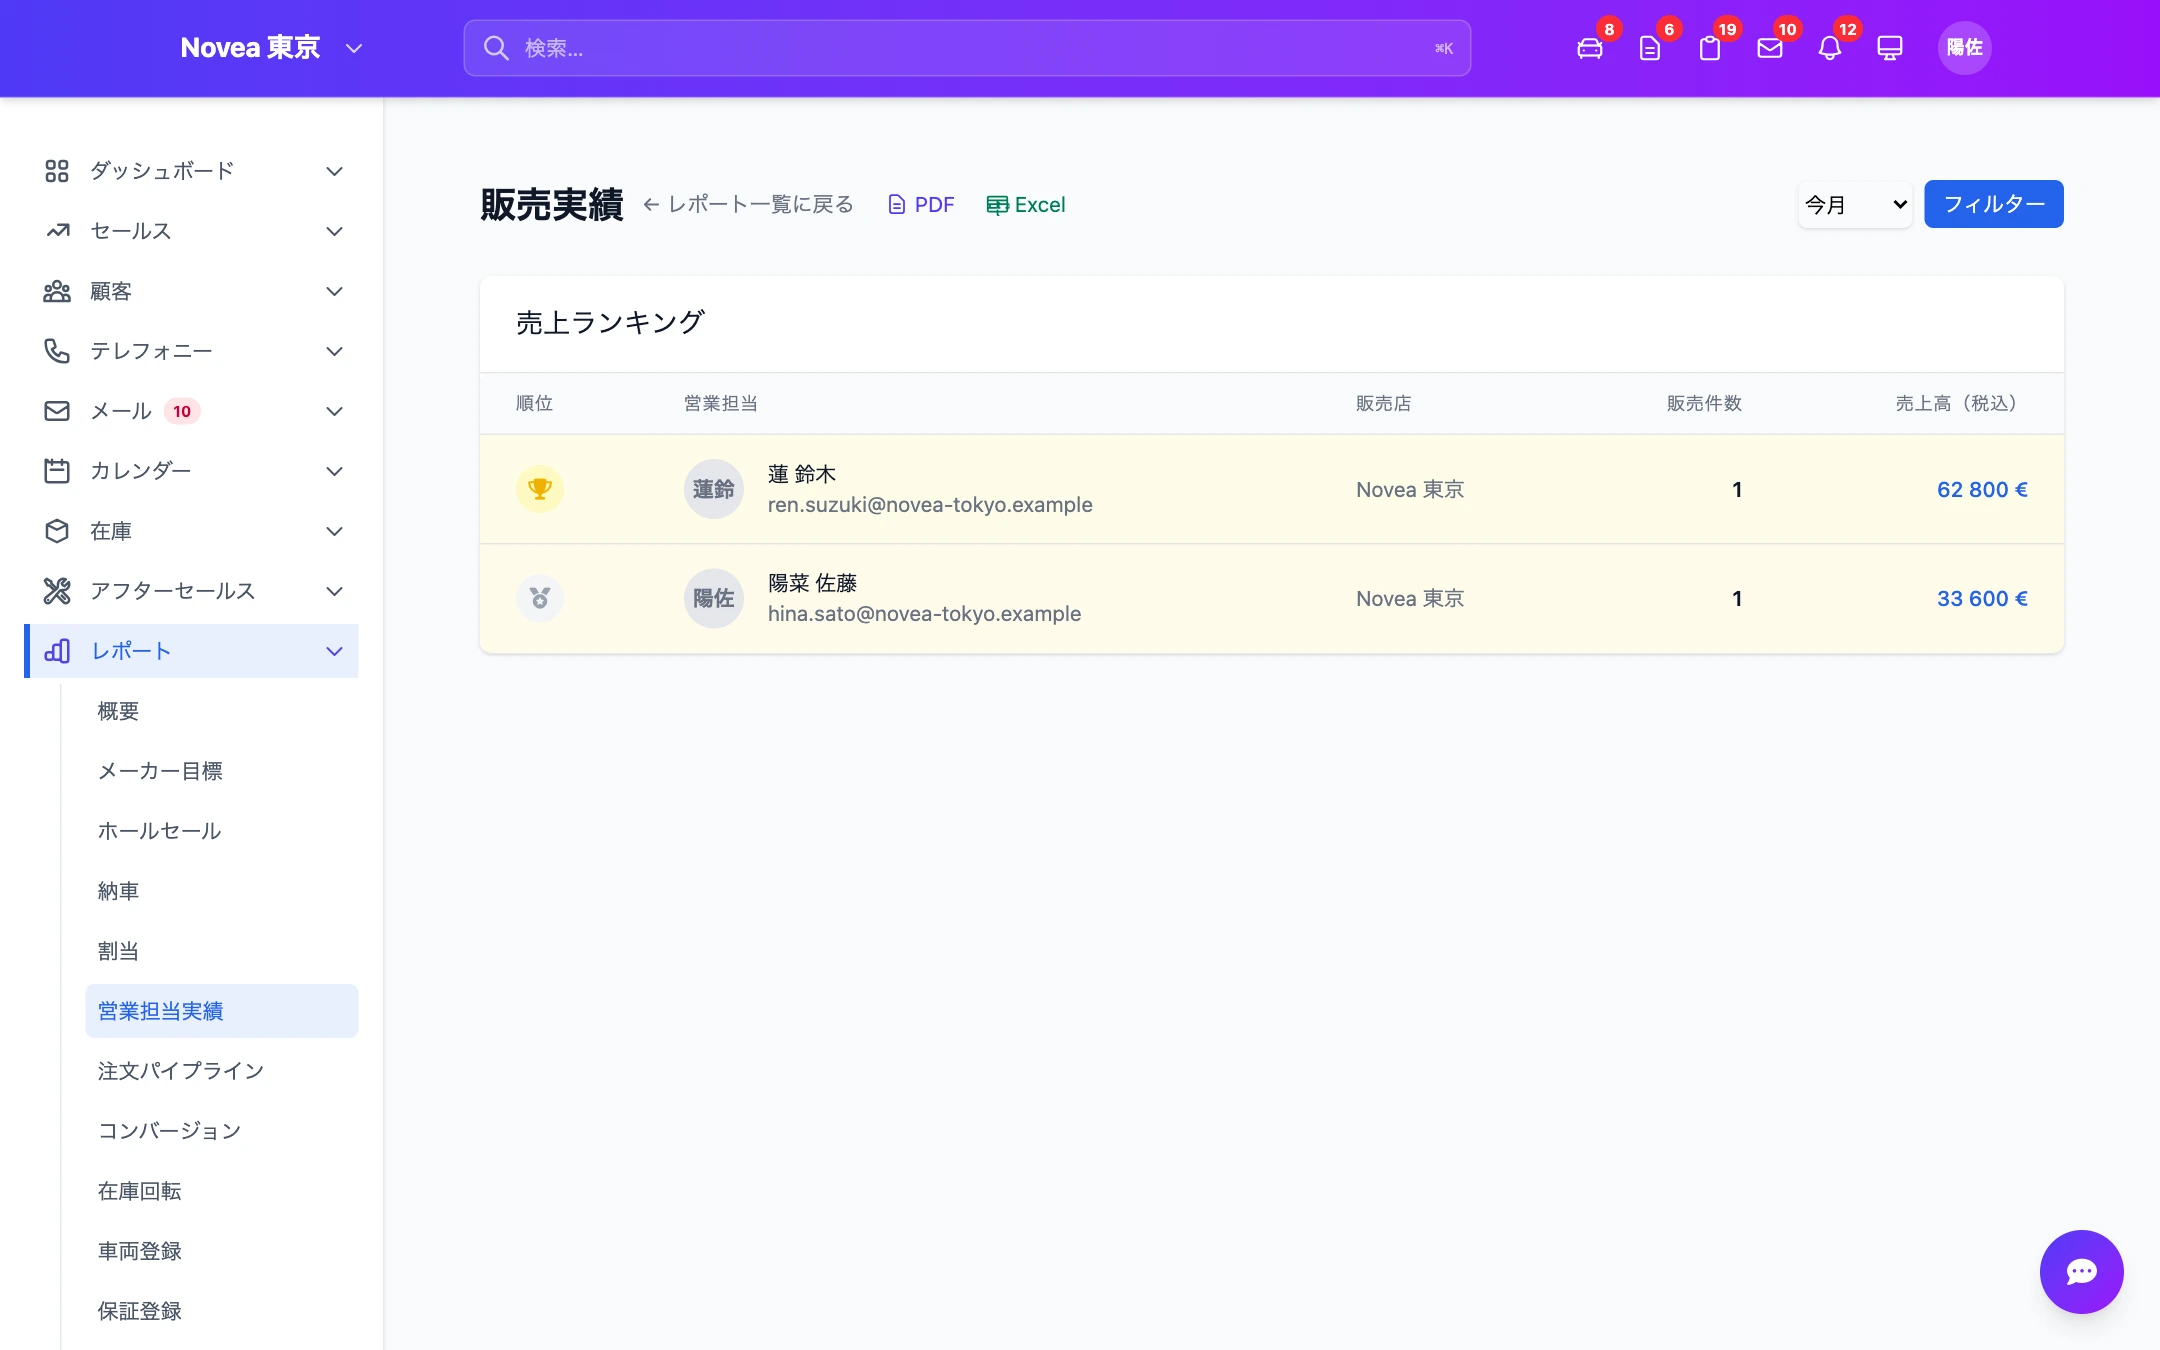Click the 売上高（税込）column header
Viewport: 2160px width, 1350px height.
coord(1959,403)
